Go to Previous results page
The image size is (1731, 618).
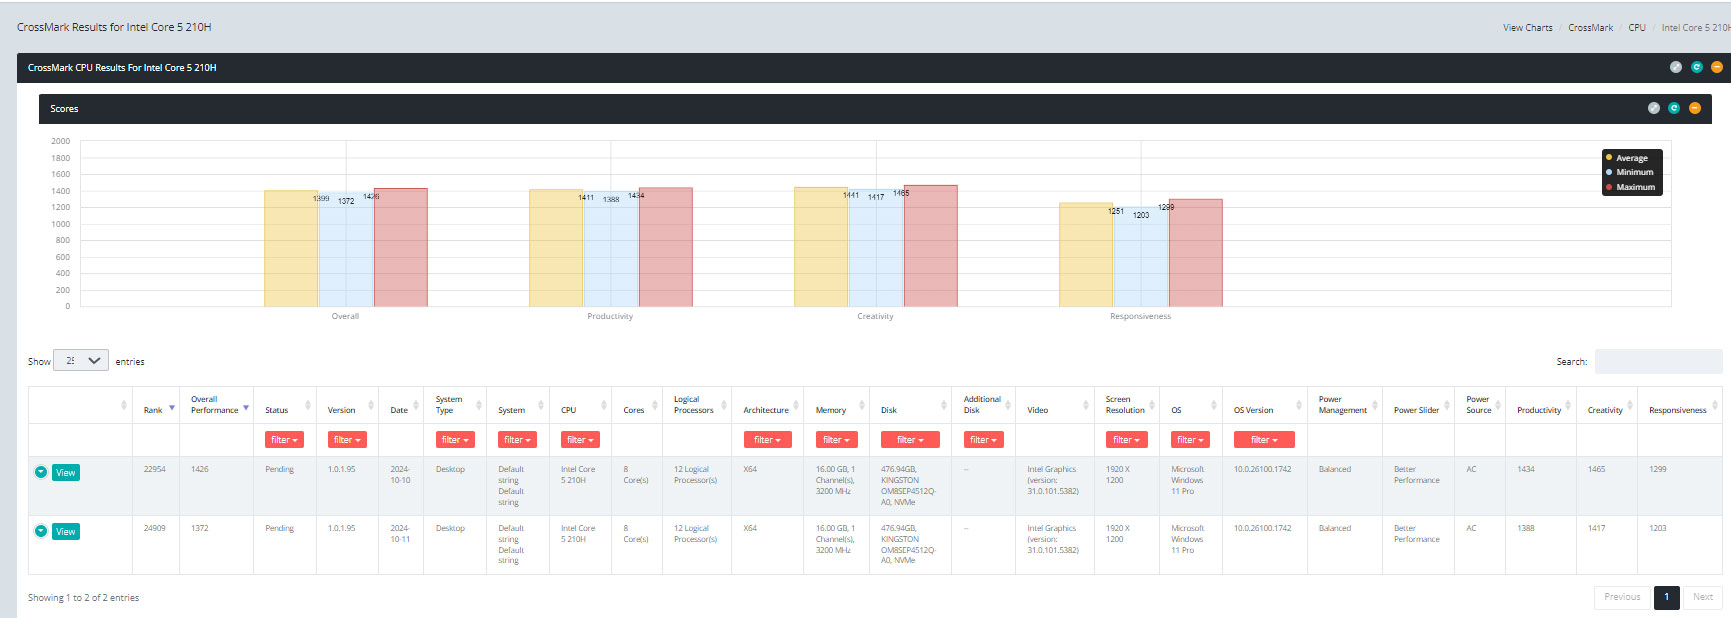[1622, 597]
